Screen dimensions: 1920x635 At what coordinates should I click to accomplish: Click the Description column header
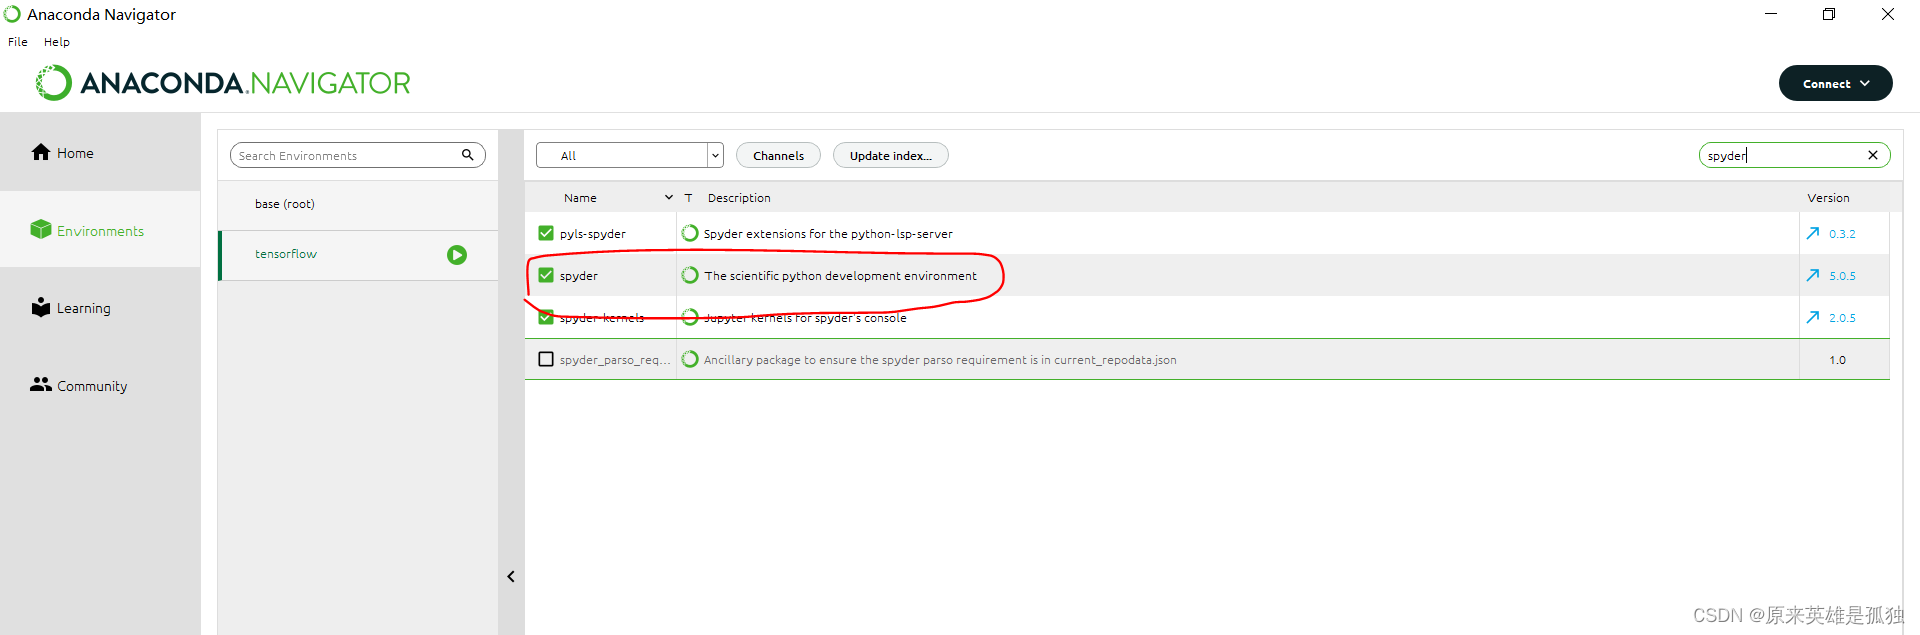[739, 198]
